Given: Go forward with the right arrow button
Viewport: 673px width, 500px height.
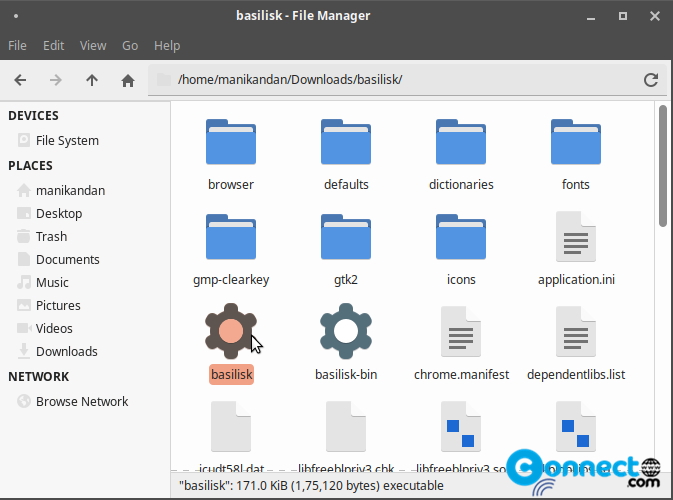Looking at the screenshot, I should [x=56, y=80].
